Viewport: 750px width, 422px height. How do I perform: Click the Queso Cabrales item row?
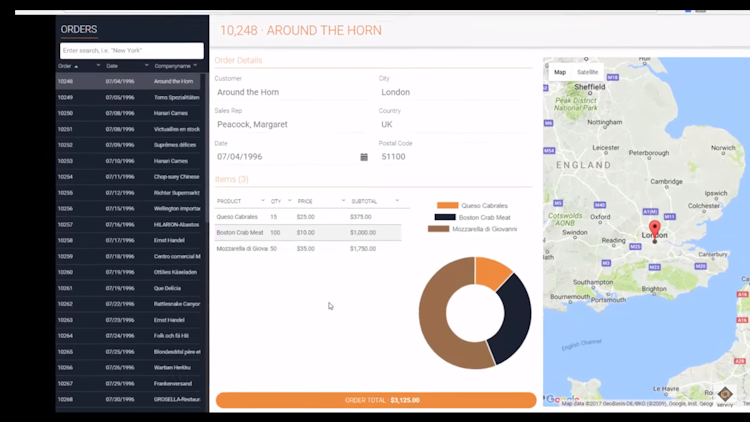308,217
